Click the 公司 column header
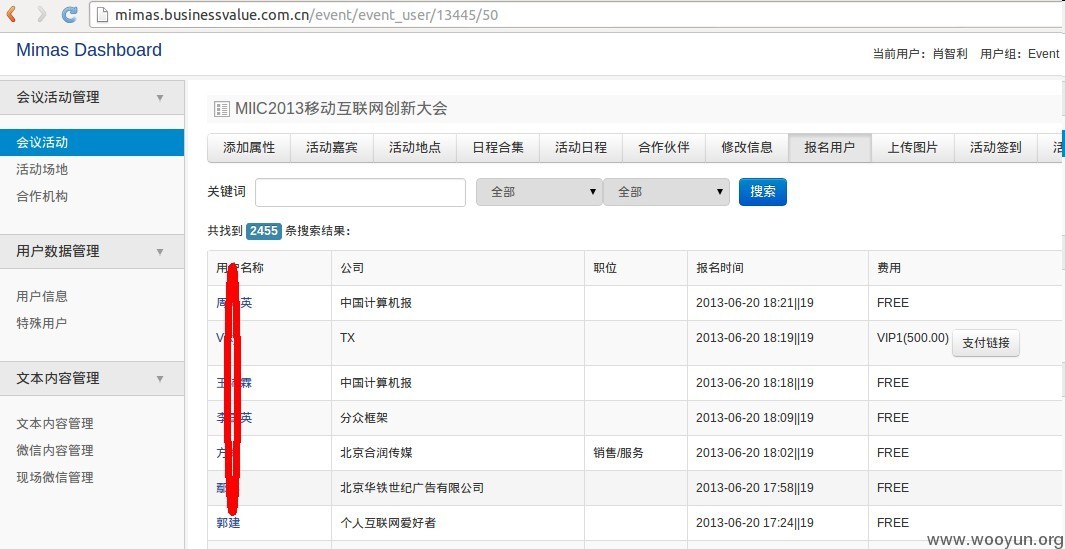This screenshot has width=1065, height=549. tap(352, 268)
